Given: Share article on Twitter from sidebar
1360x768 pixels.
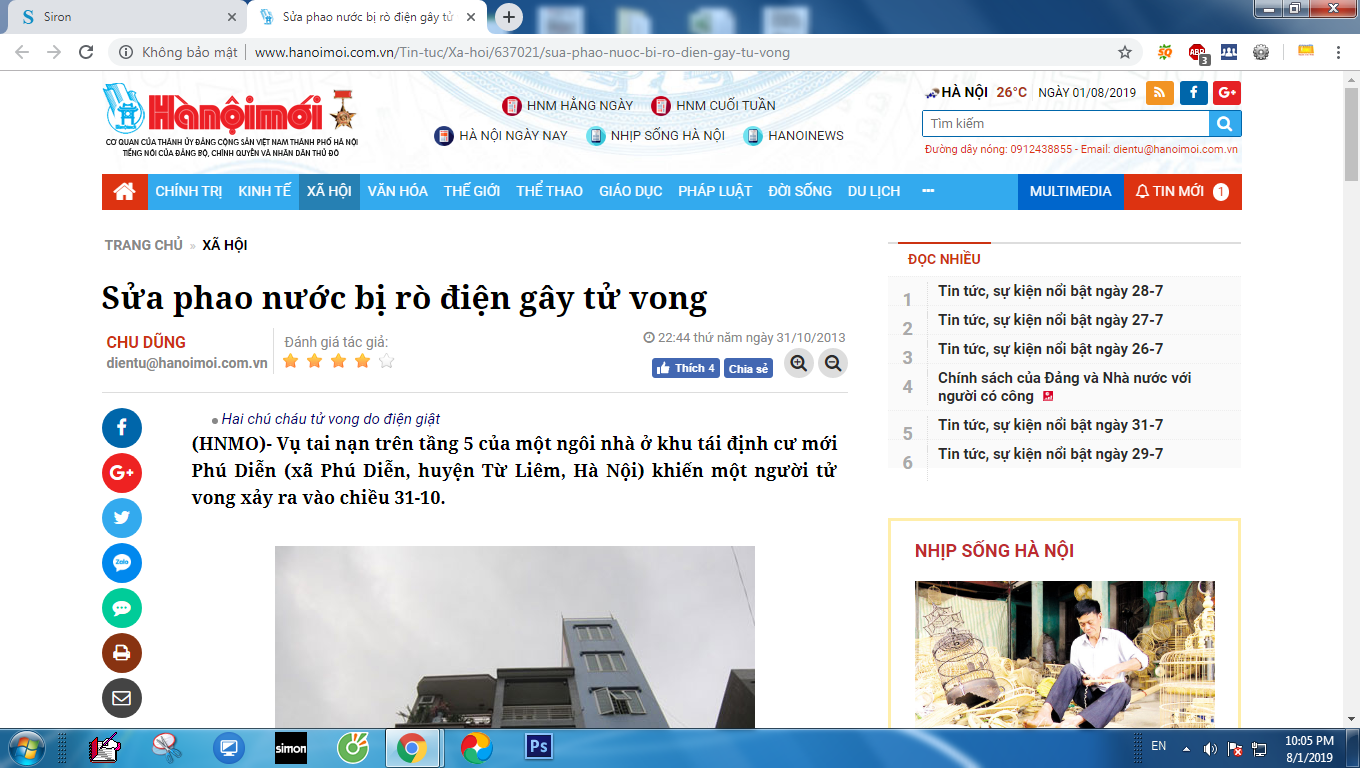Looking at the screenshot, I should (x=122, y=518).
